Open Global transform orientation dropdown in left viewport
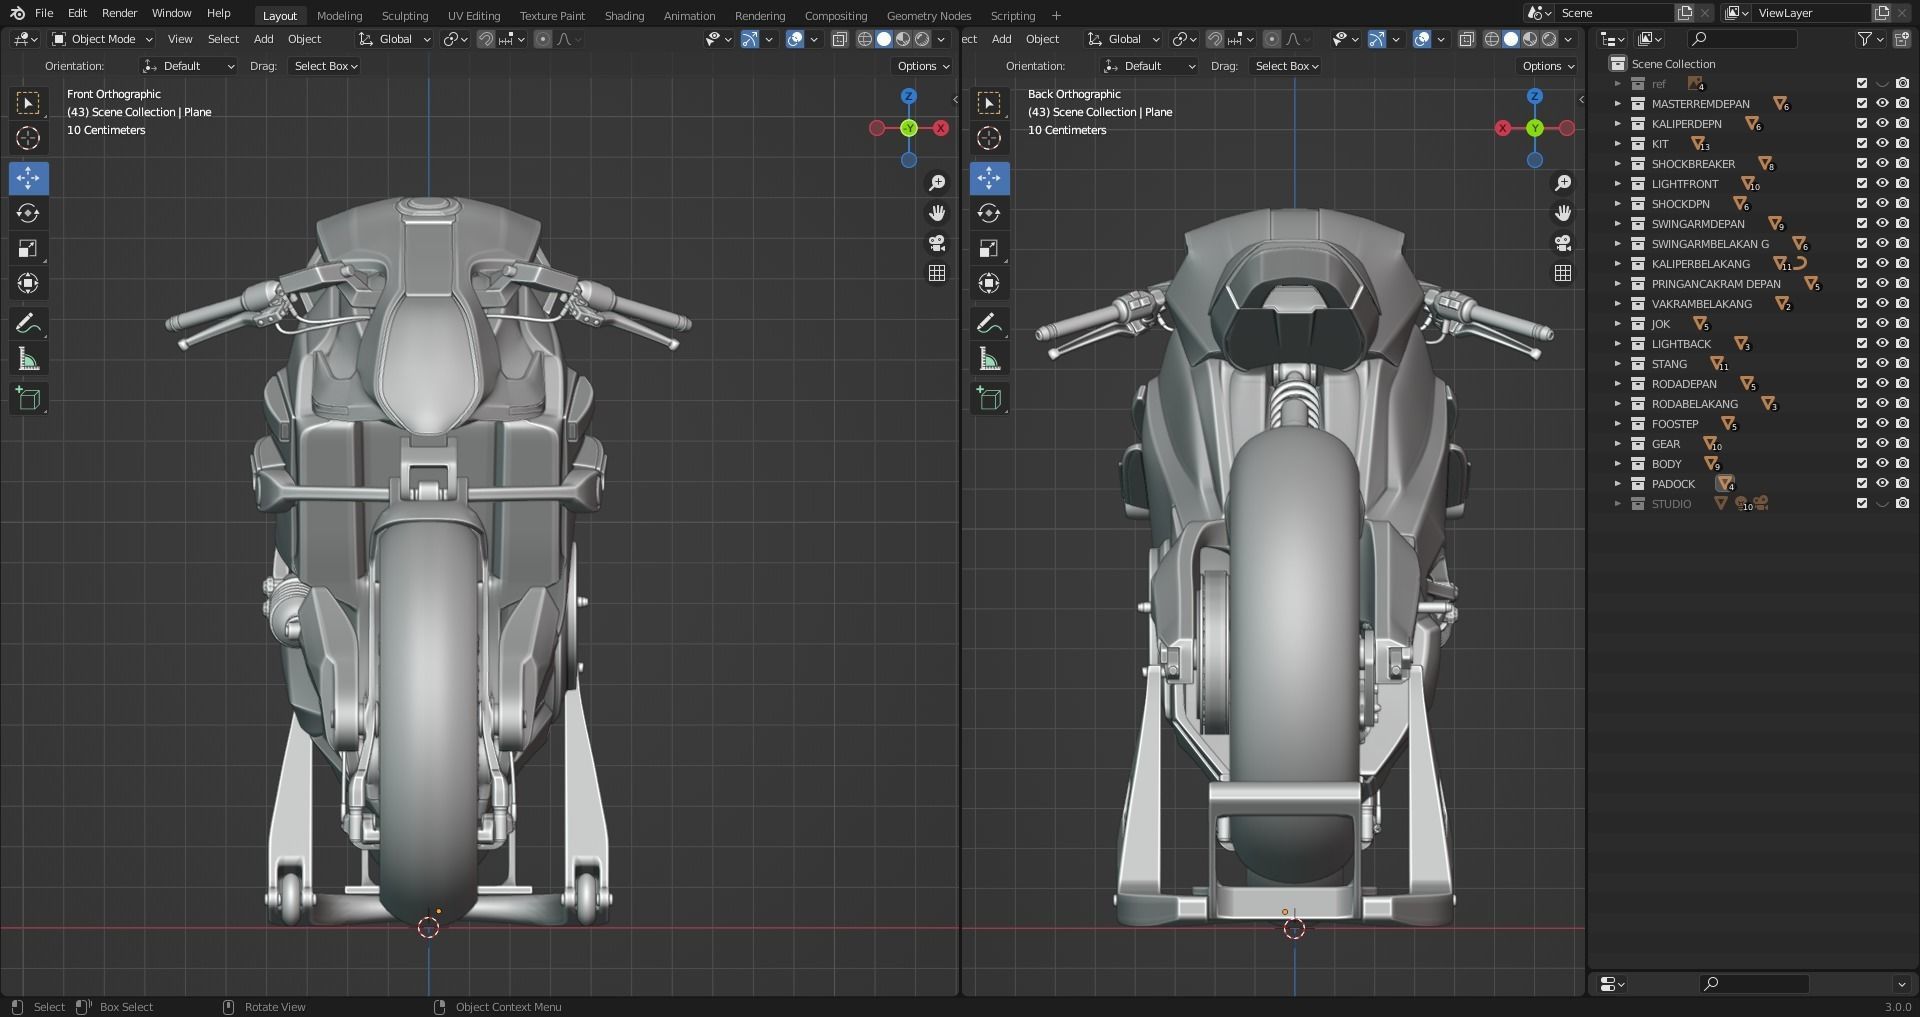Screen dimensions: 1920x1017 click(x=394, y=39)
